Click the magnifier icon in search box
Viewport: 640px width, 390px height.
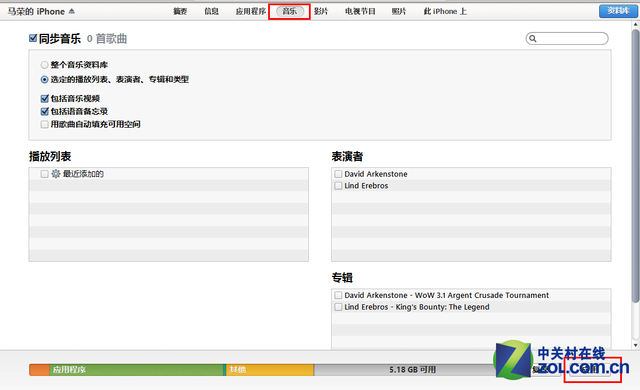tap(533, 38)
